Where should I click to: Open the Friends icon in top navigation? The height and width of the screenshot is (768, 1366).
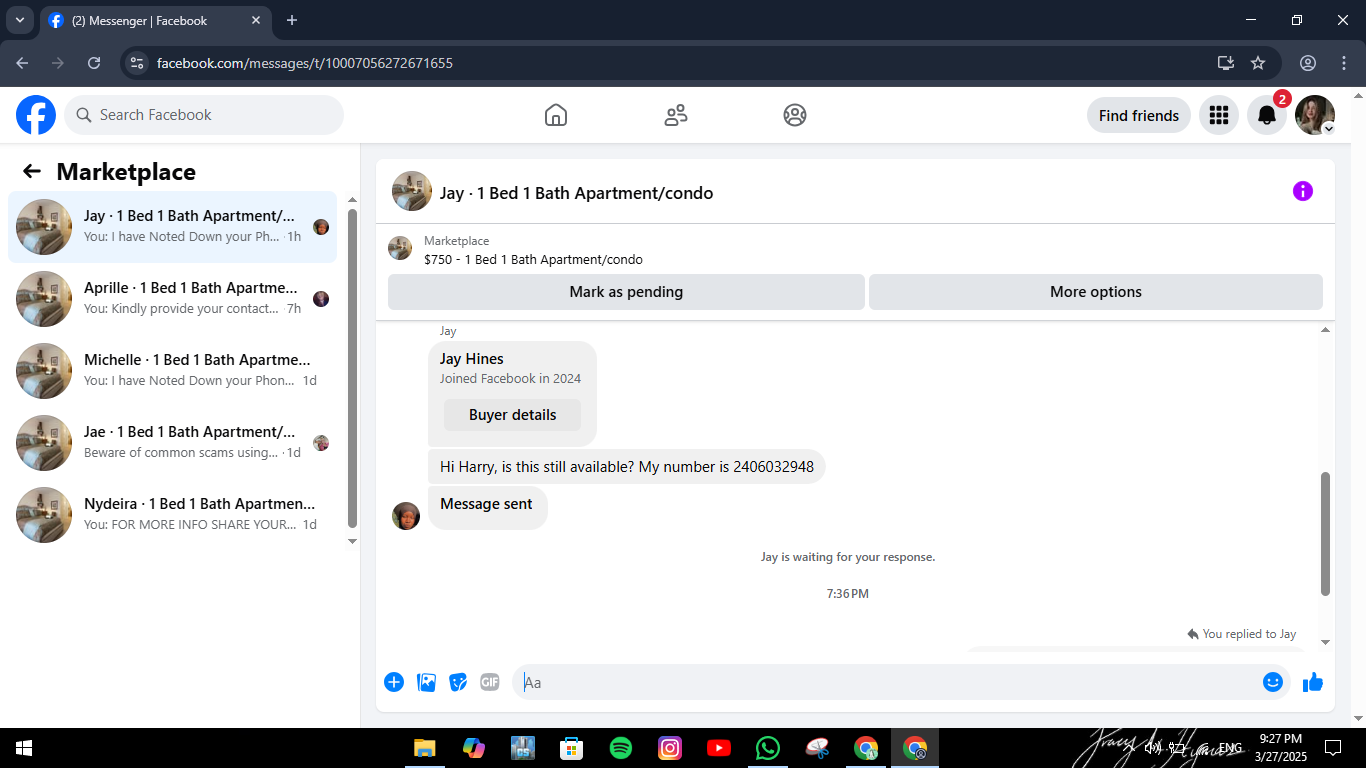tap(676, 115)
